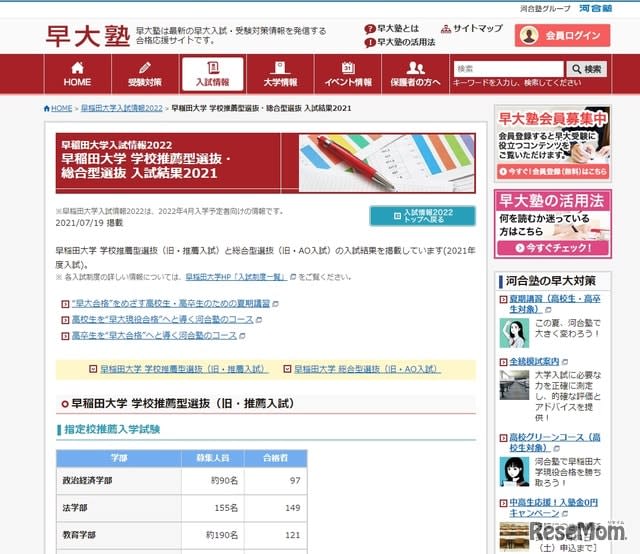Open the 高校生を早大現役合格へ導くコース link
This screenshot has height=554, width=640.
162,320
